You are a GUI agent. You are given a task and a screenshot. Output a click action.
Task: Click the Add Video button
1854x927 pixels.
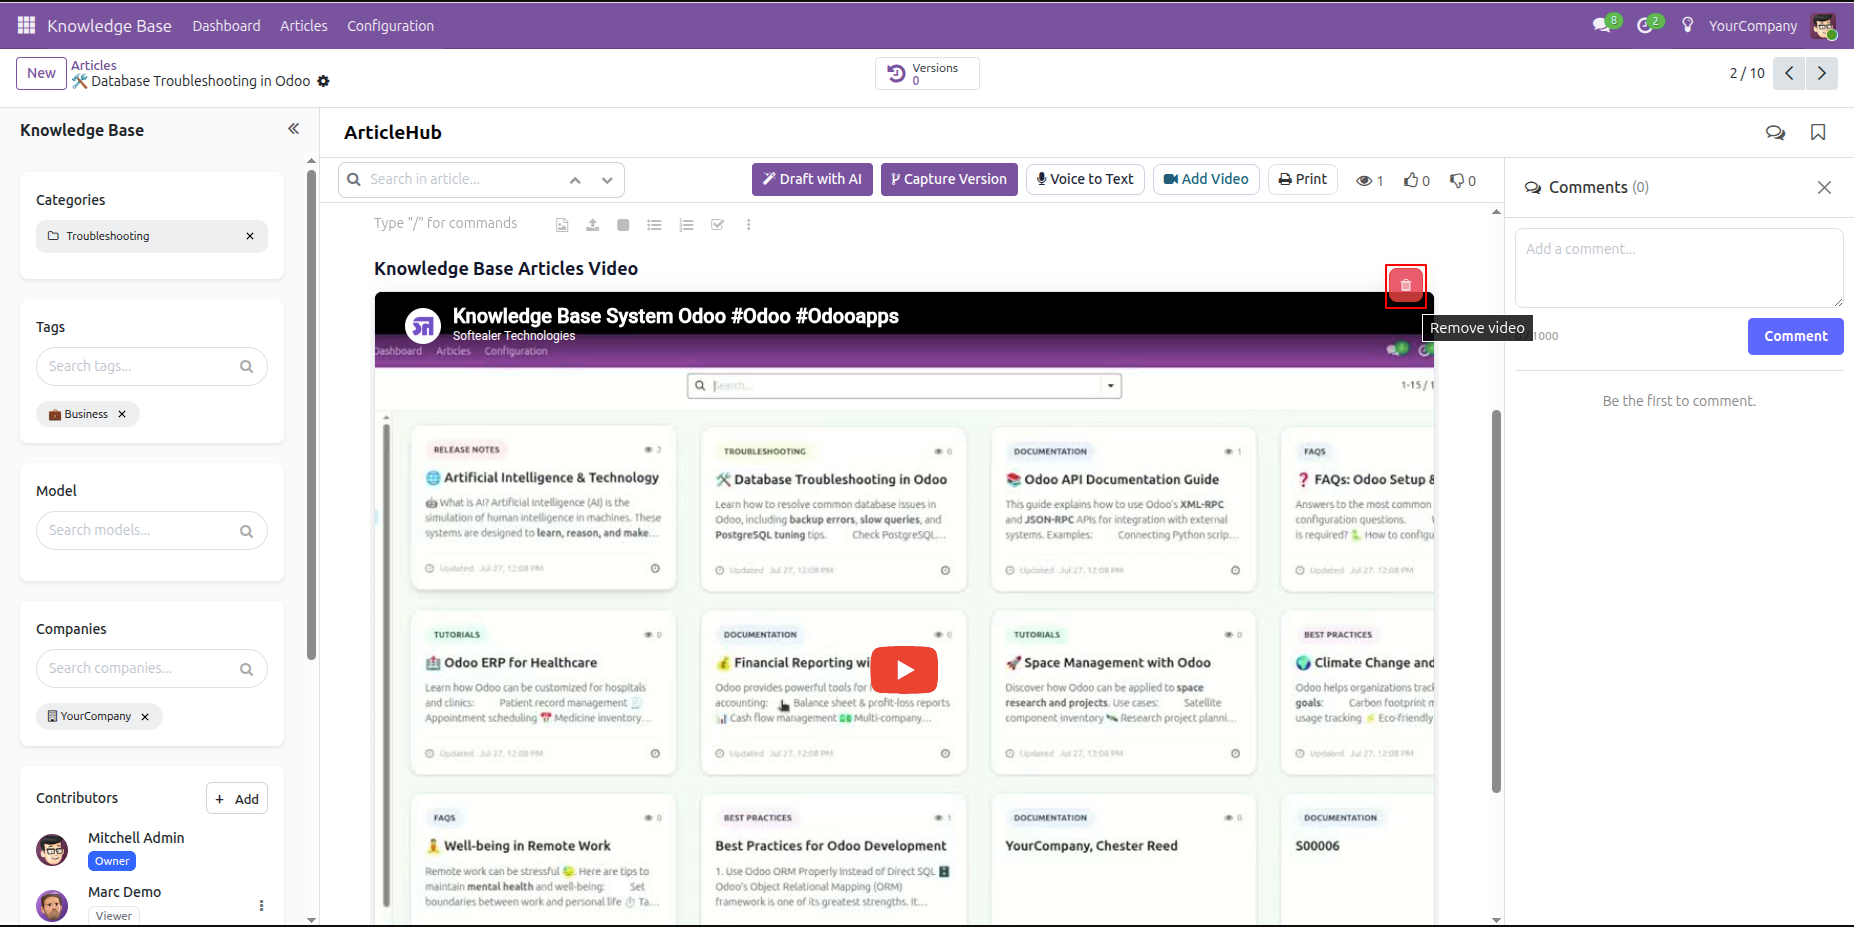tap(1206, 179)
